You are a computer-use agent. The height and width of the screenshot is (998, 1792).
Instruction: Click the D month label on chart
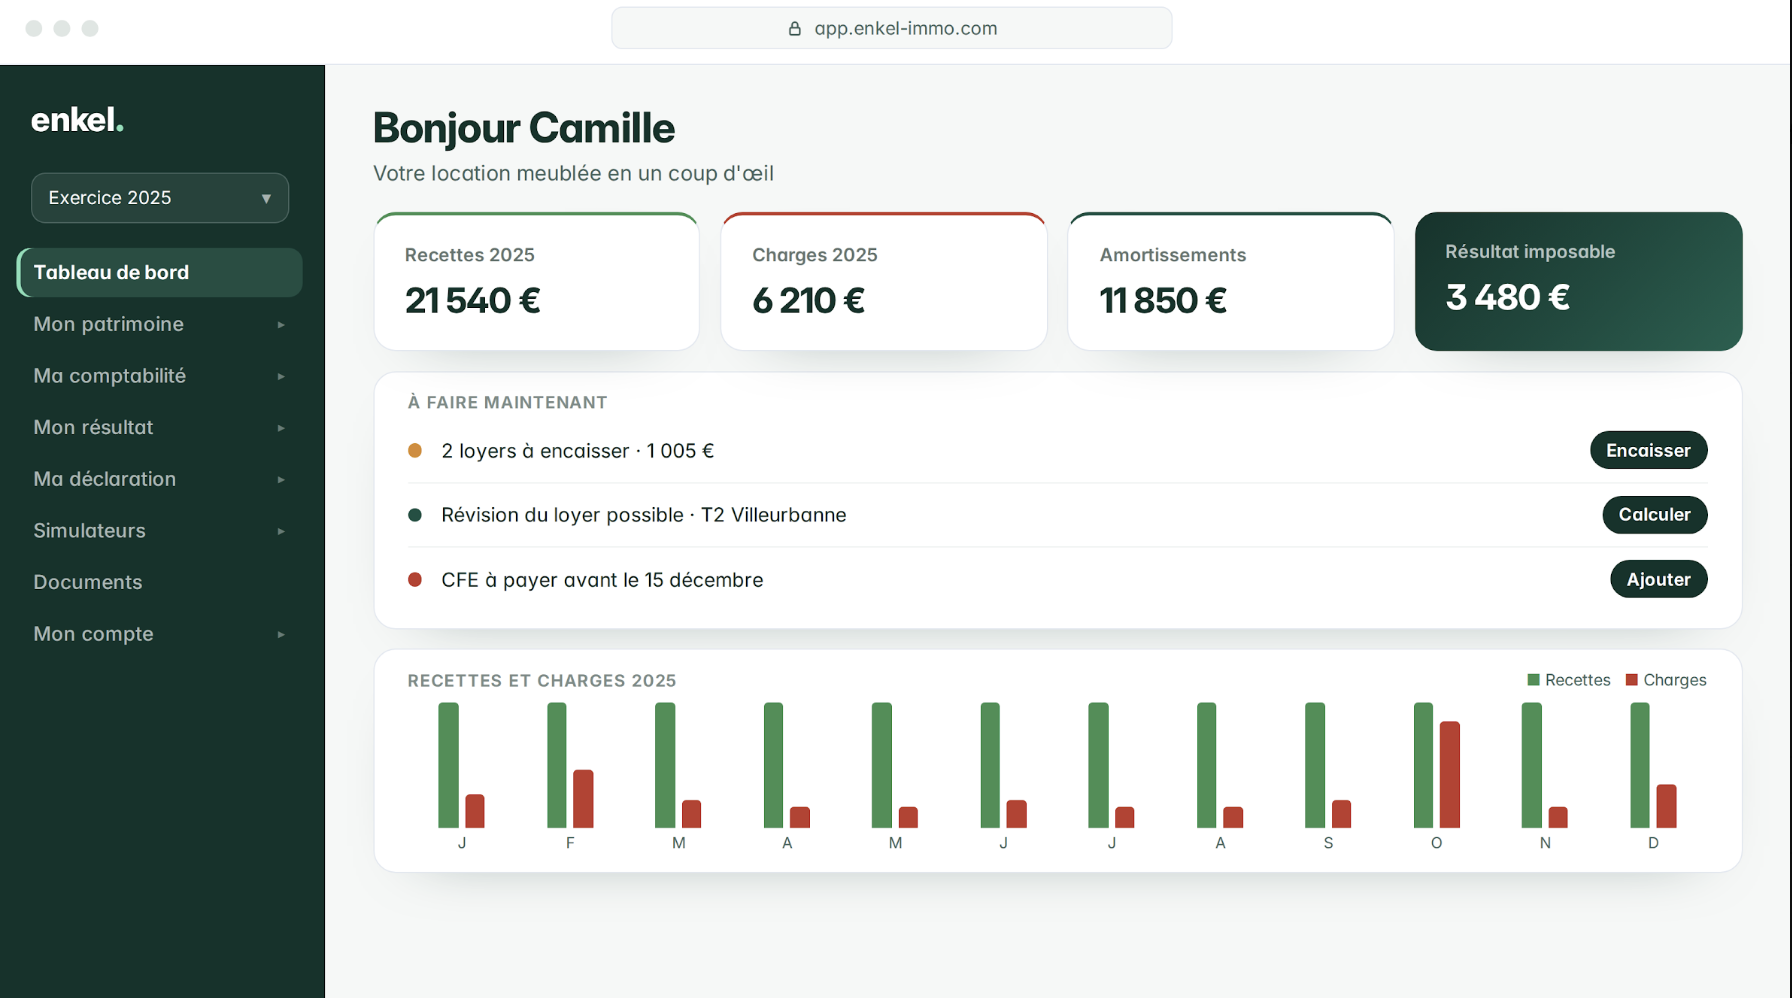tap(1653, 843)
